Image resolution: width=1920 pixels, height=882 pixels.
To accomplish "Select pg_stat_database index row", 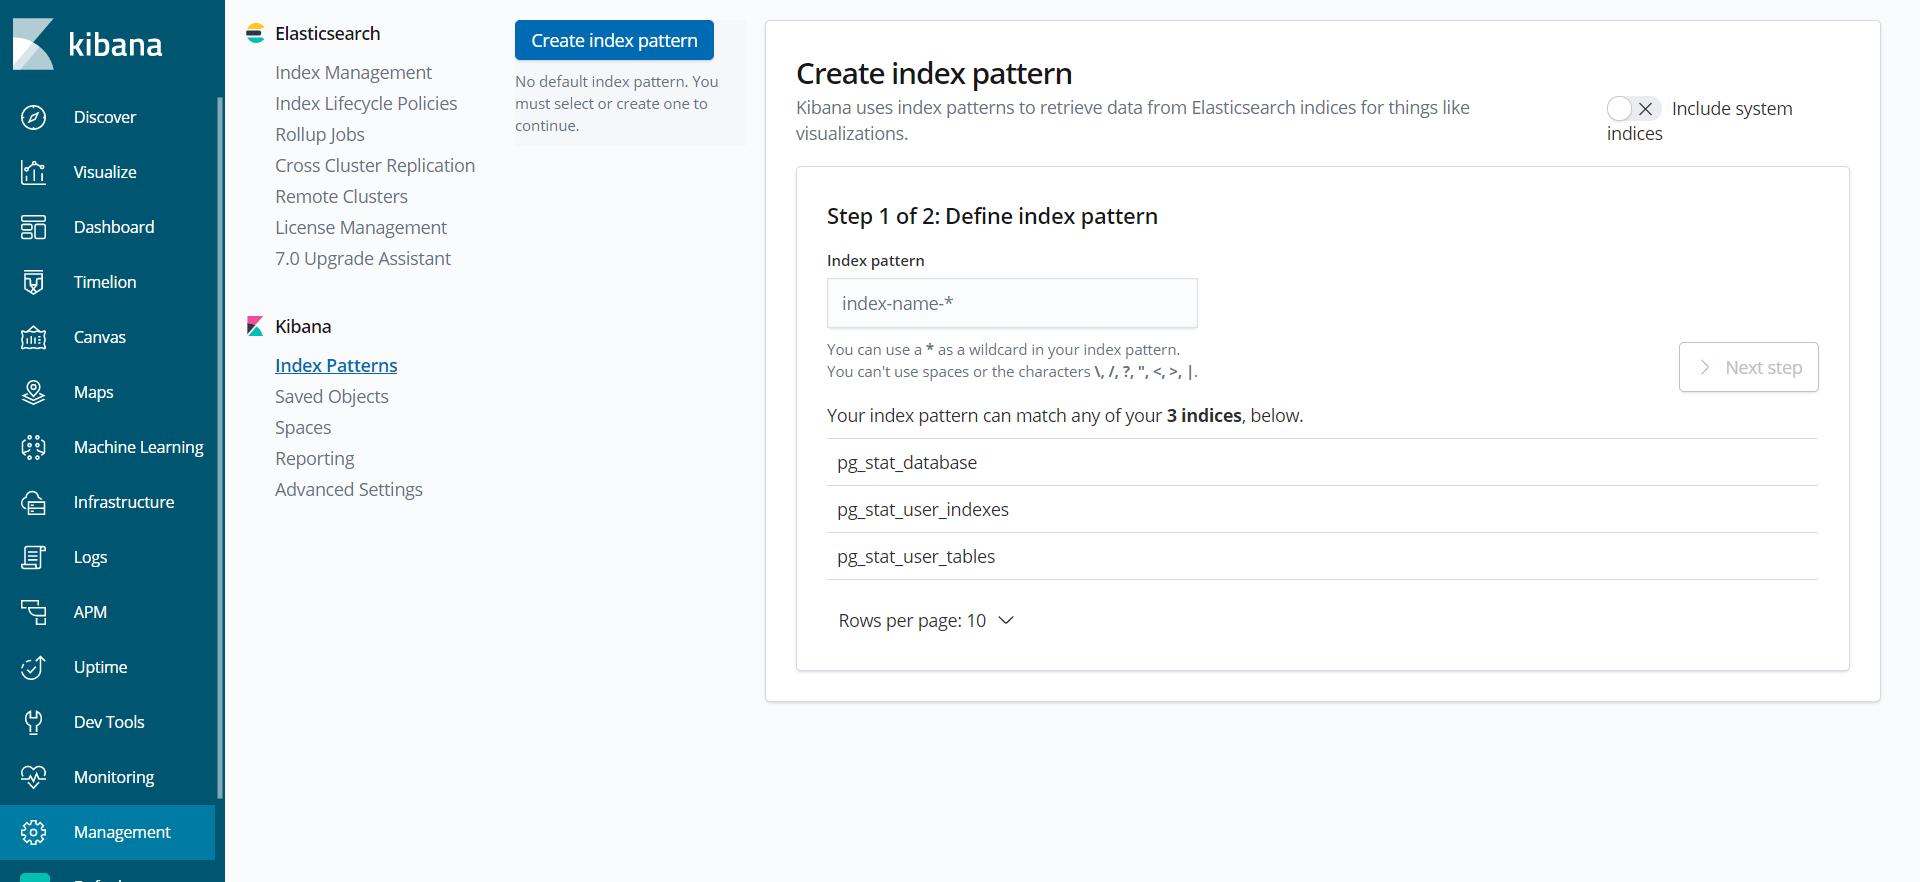I will pyautogui.click(x=1322, y=462).
